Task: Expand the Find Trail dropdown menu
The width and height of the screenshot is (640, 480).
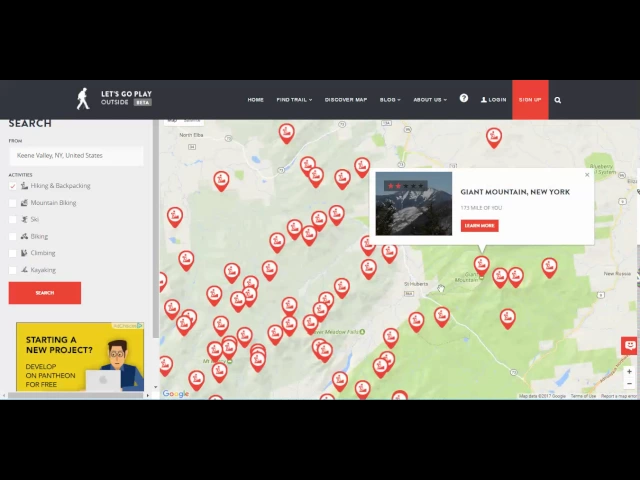Action: pos(294,100)
